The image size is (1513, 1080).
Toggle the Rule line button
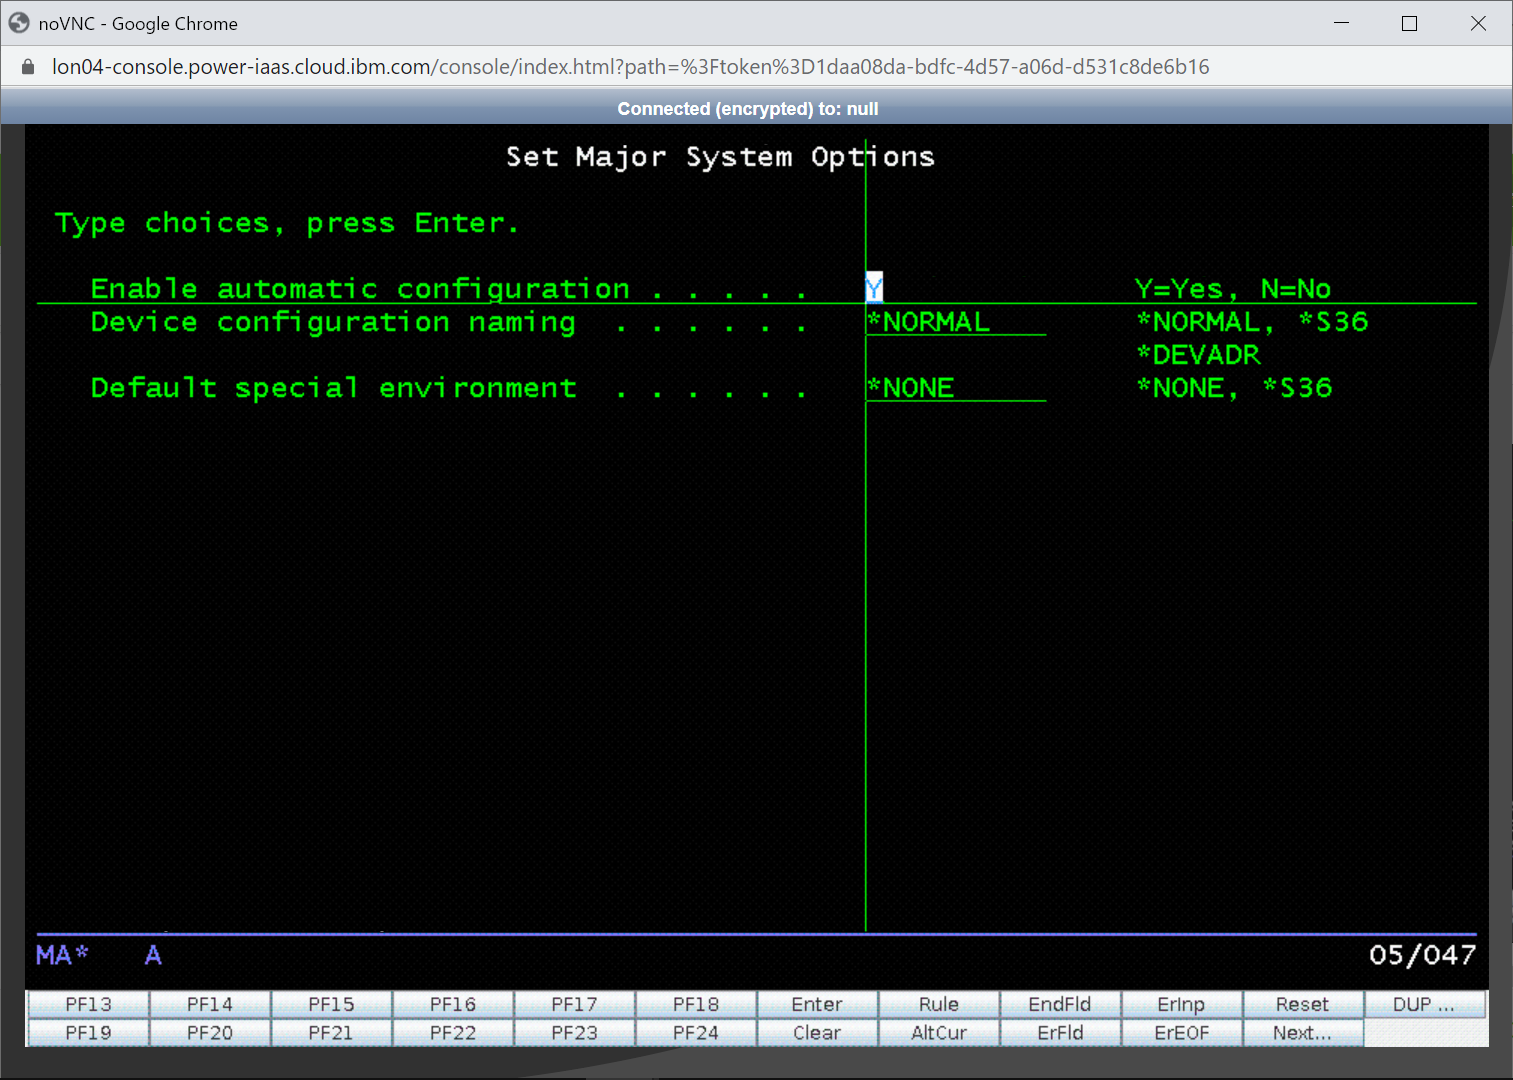point(939,1004)
